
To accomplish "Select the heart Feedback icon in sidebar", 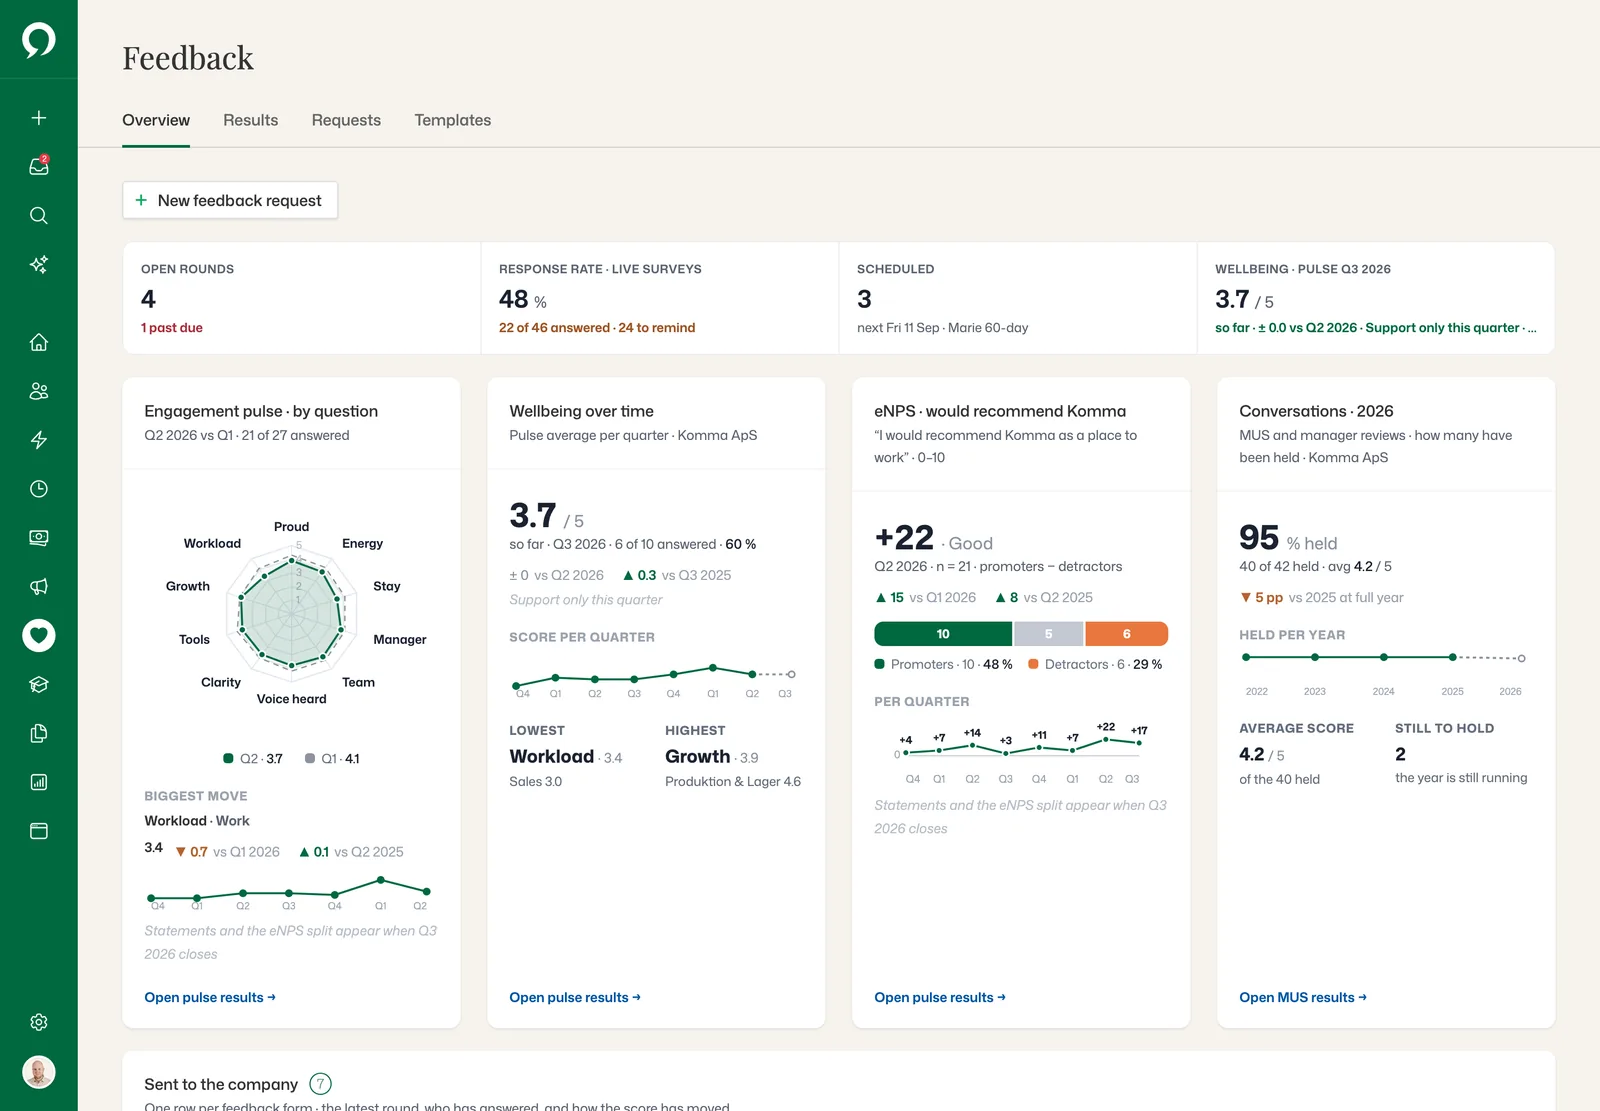I will 39,635.
